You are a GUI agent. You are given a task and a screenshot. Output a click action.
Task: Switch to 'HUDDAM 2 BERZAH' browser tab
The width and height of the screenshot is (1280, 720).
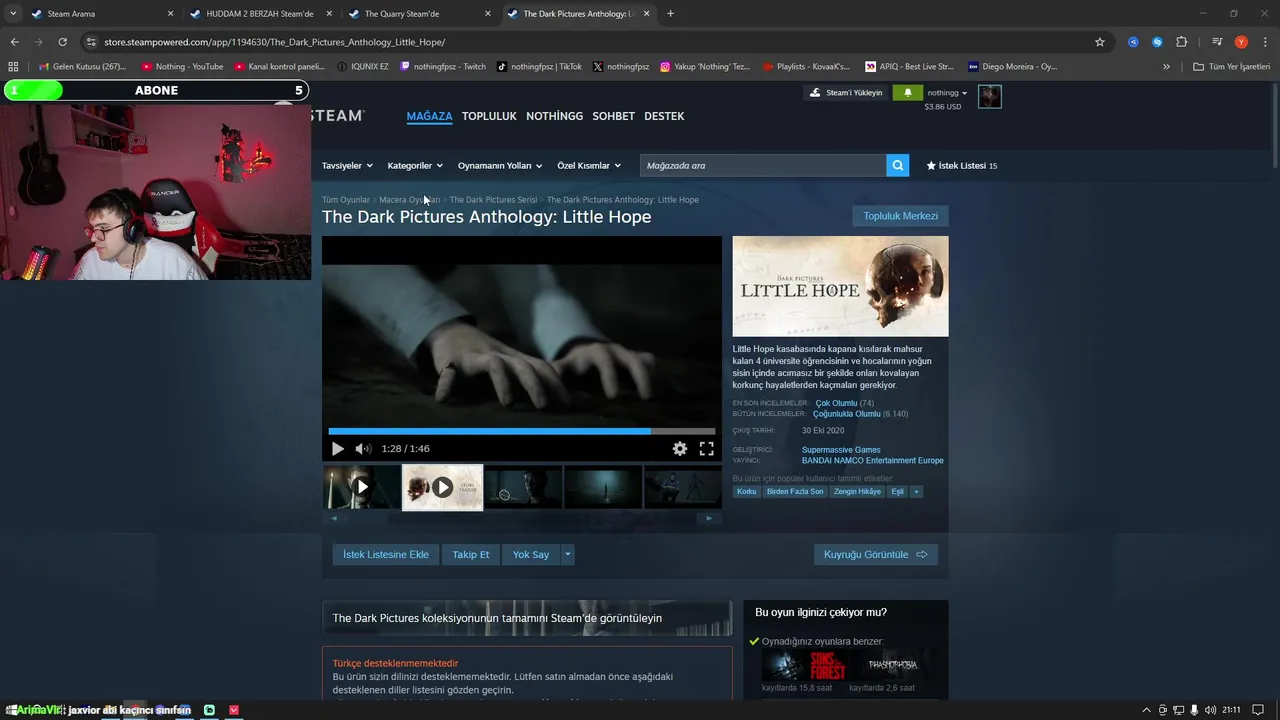(x=260, y=14)
